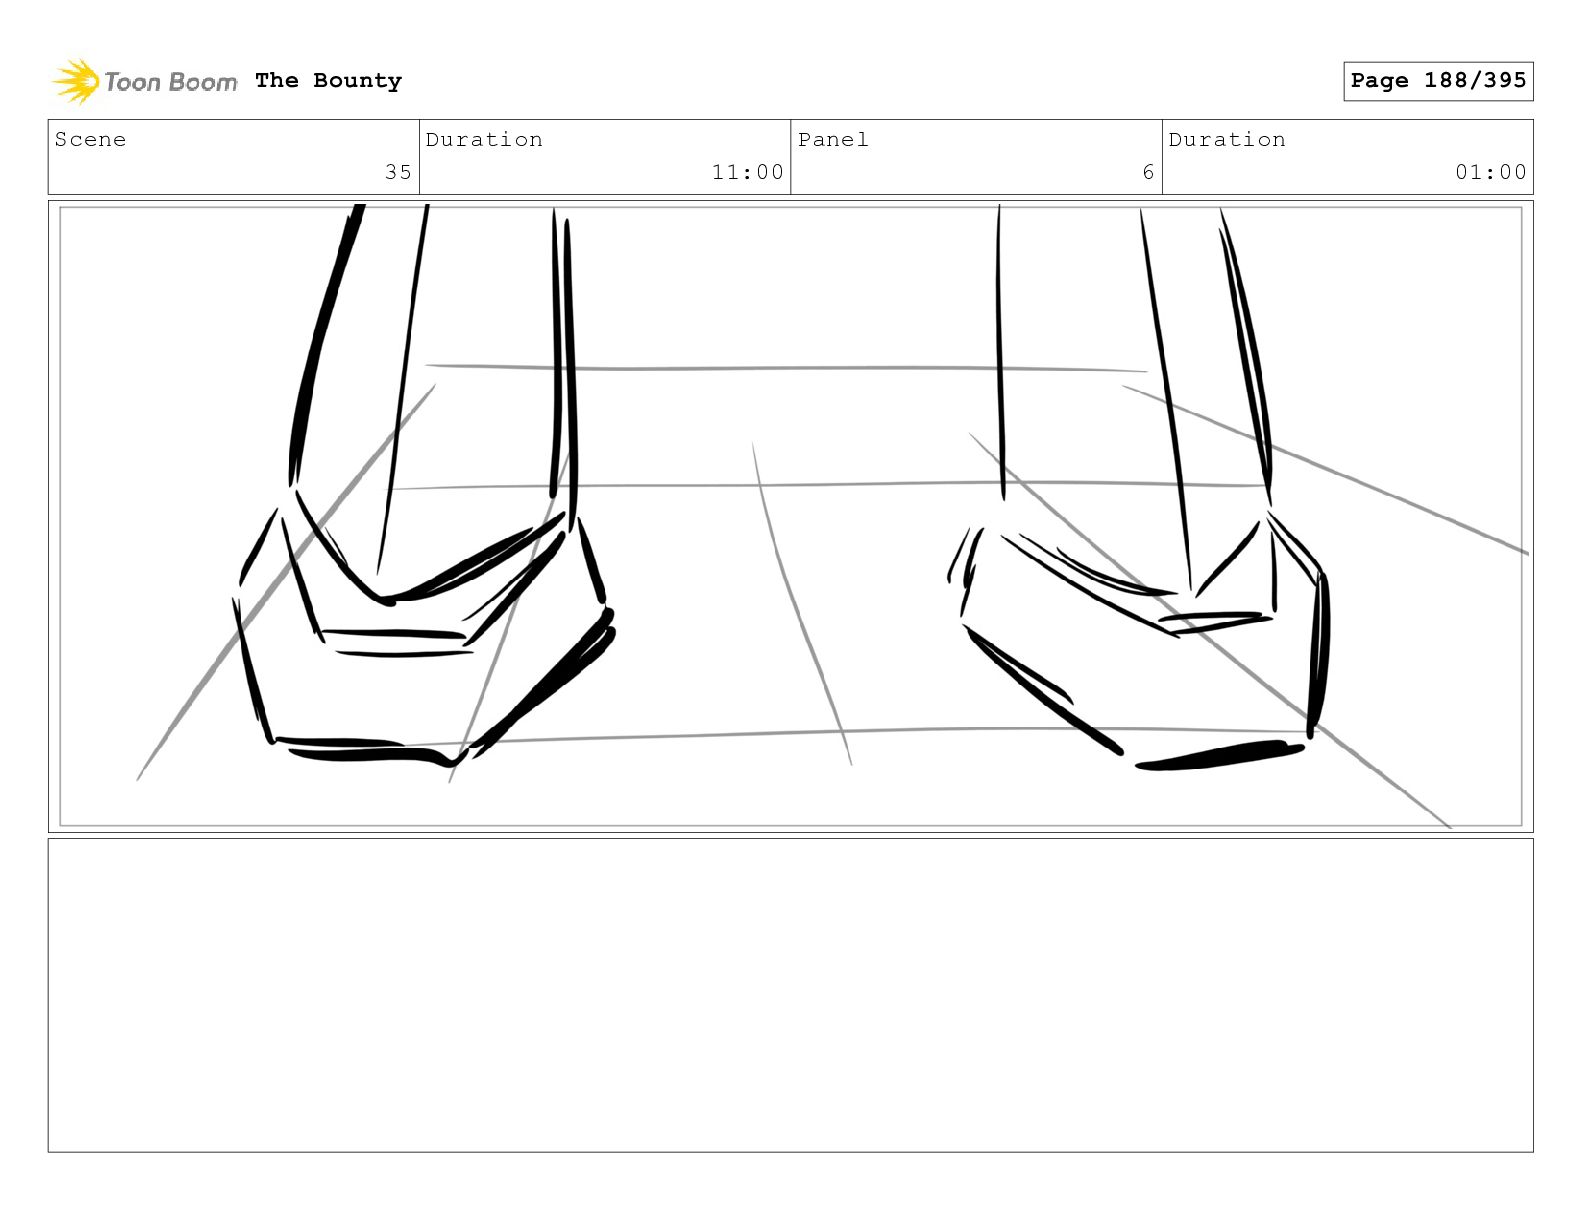
Task: Click the Toon Boom logo
Action: coord(145,81)
